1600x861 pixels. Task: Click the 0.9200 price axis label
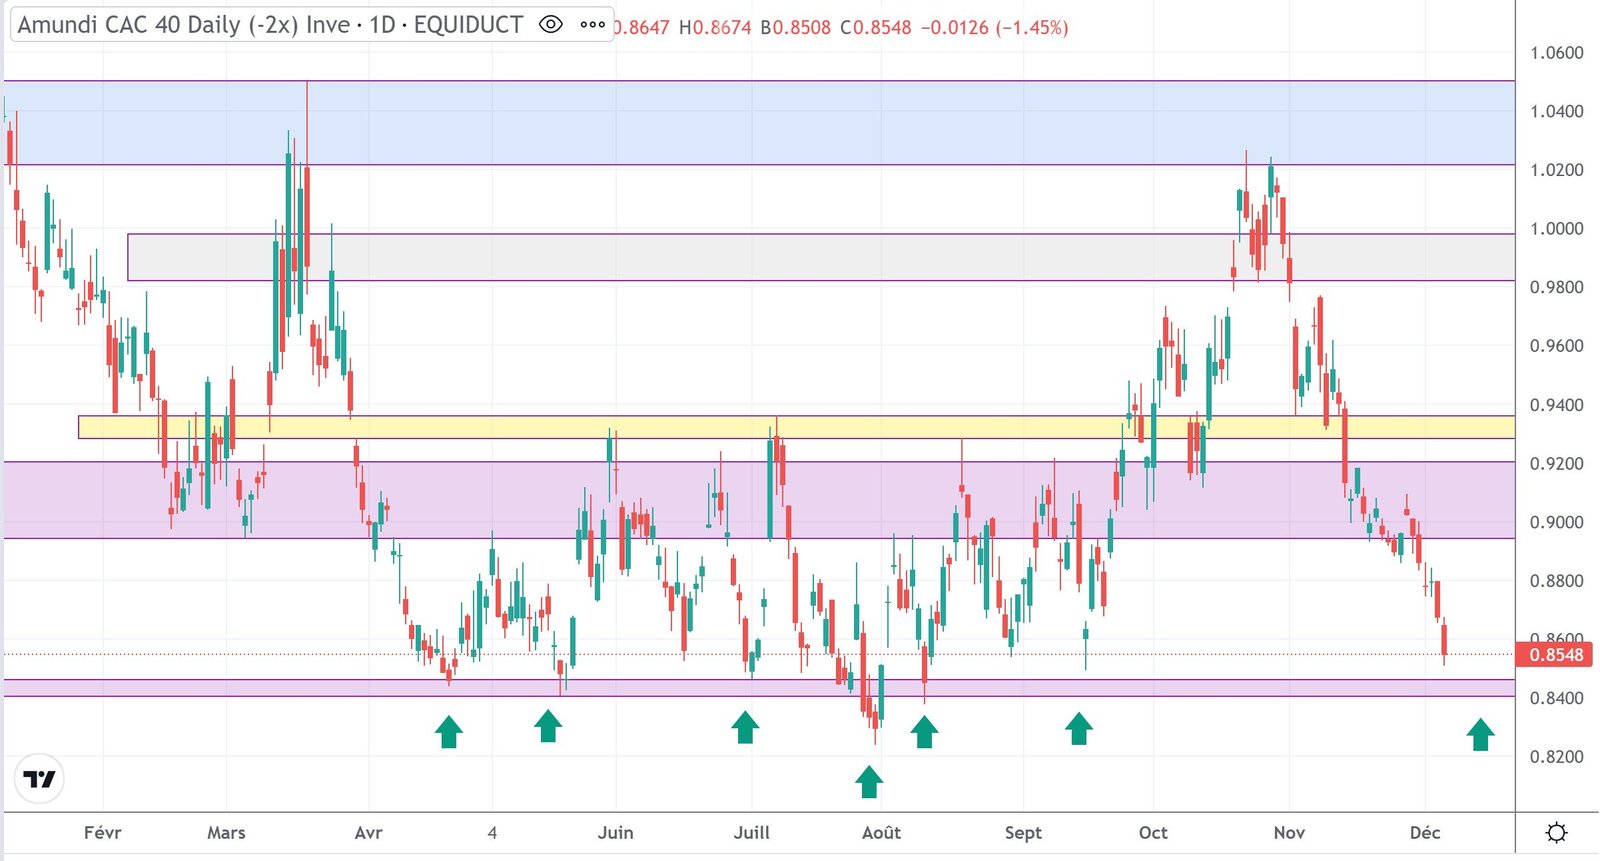pyautogui.click(x=1556, y=464)
